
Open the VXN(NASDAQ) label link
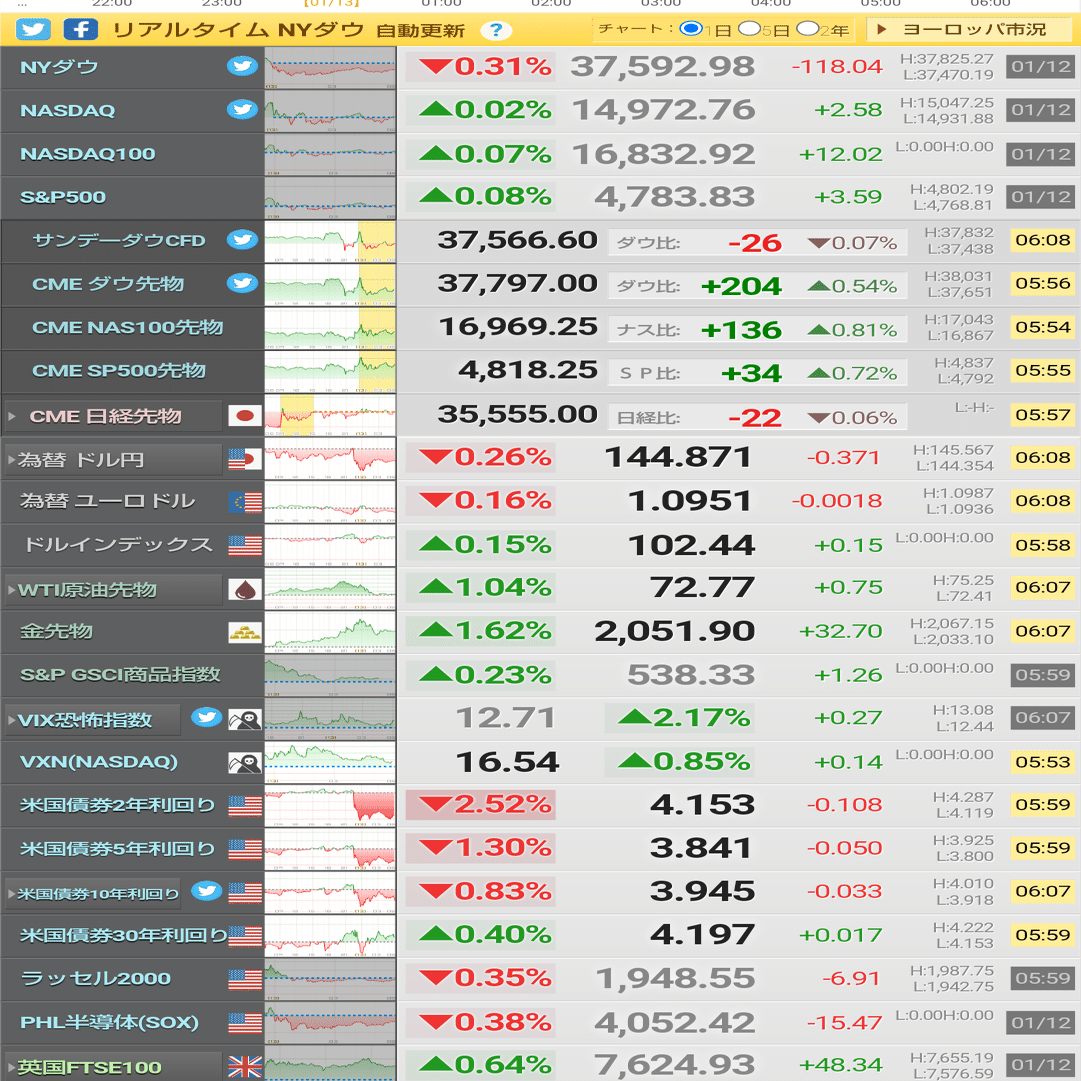(x=99, y=762)
